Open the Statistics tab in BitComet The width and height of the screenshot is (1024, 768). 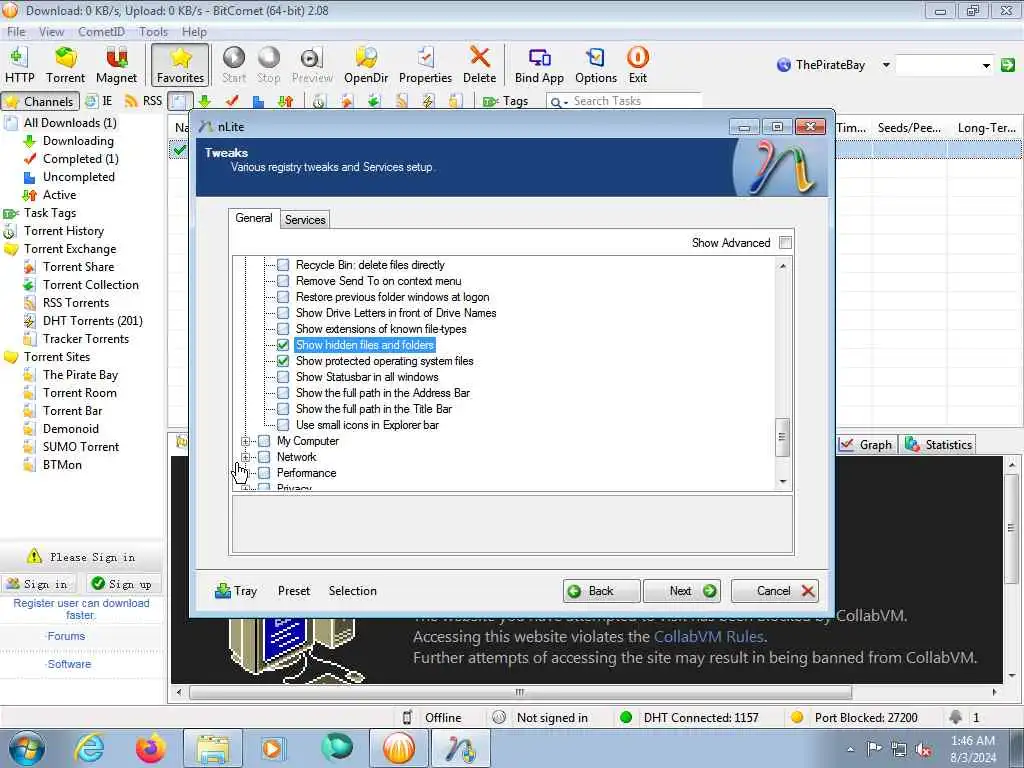938,445
